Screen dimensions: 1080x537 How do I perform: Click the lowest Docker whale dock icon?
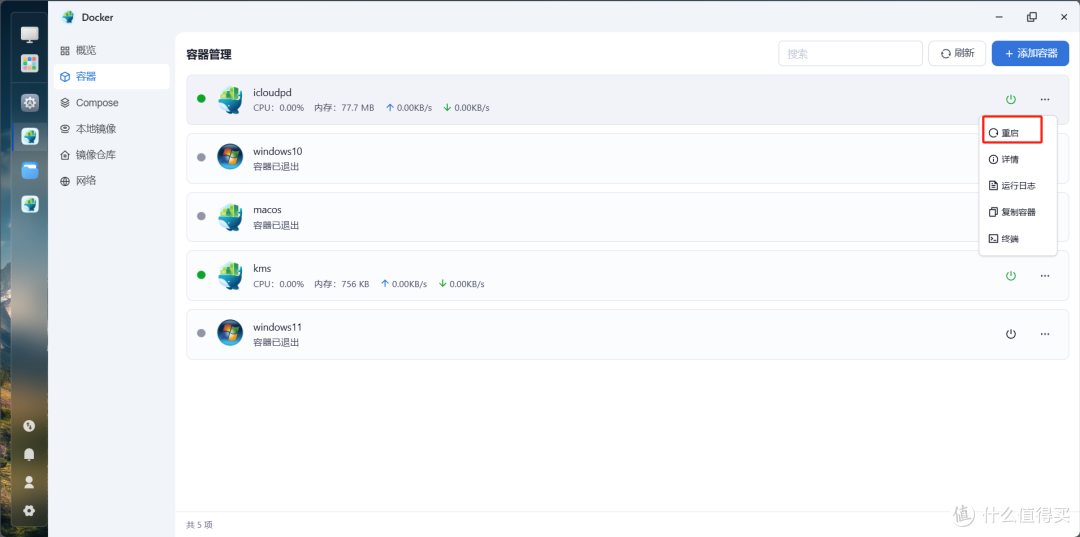point(30,204)
